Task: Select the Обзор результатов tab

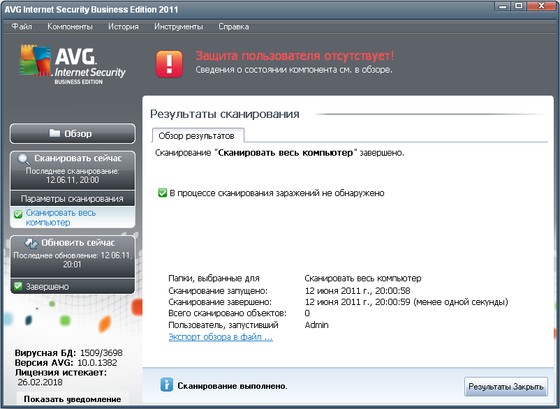Action: (x=197, y=136)
